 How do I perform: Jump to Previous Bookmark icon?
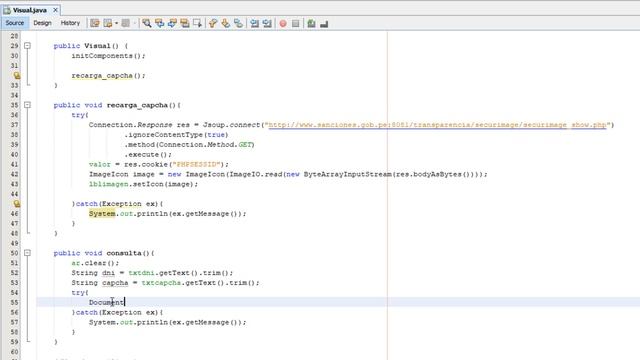click(213, 23)
